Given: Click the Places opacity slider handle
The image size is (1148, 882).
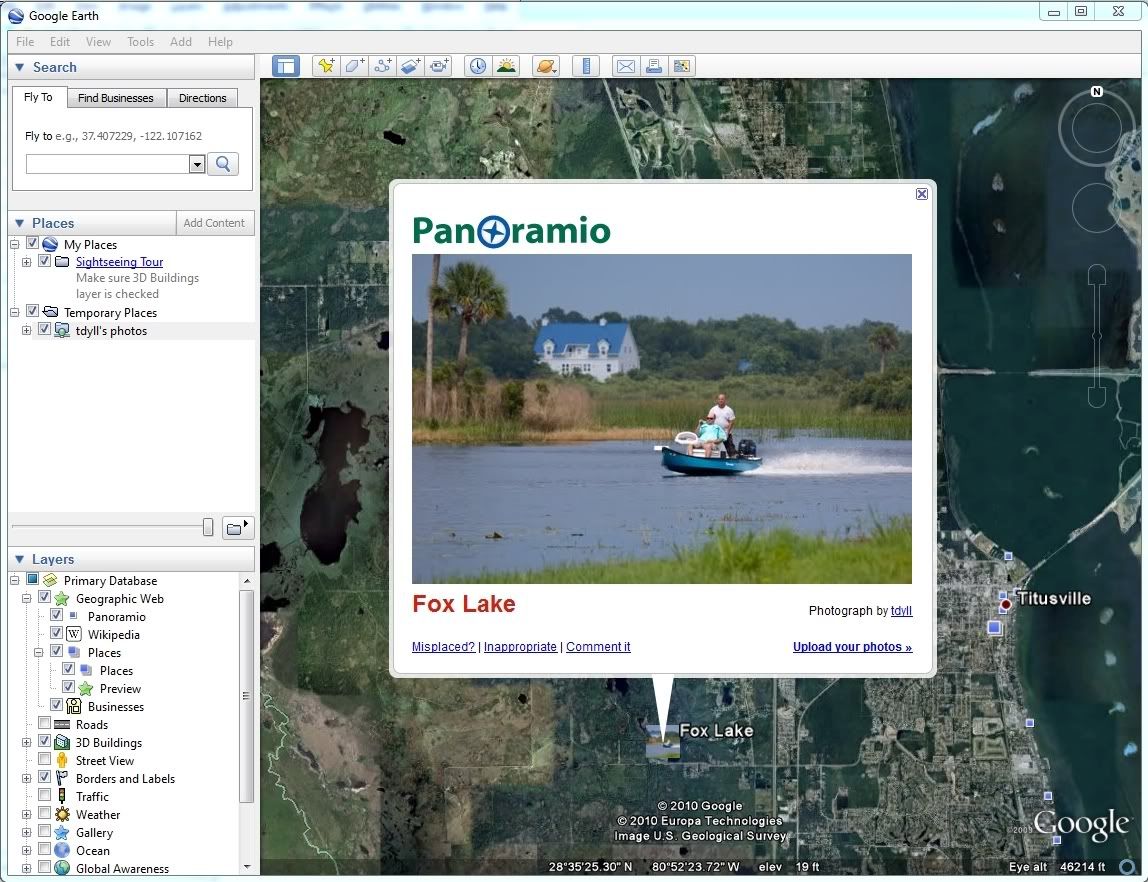Looking at the screenshot, I should coord(208,527).
